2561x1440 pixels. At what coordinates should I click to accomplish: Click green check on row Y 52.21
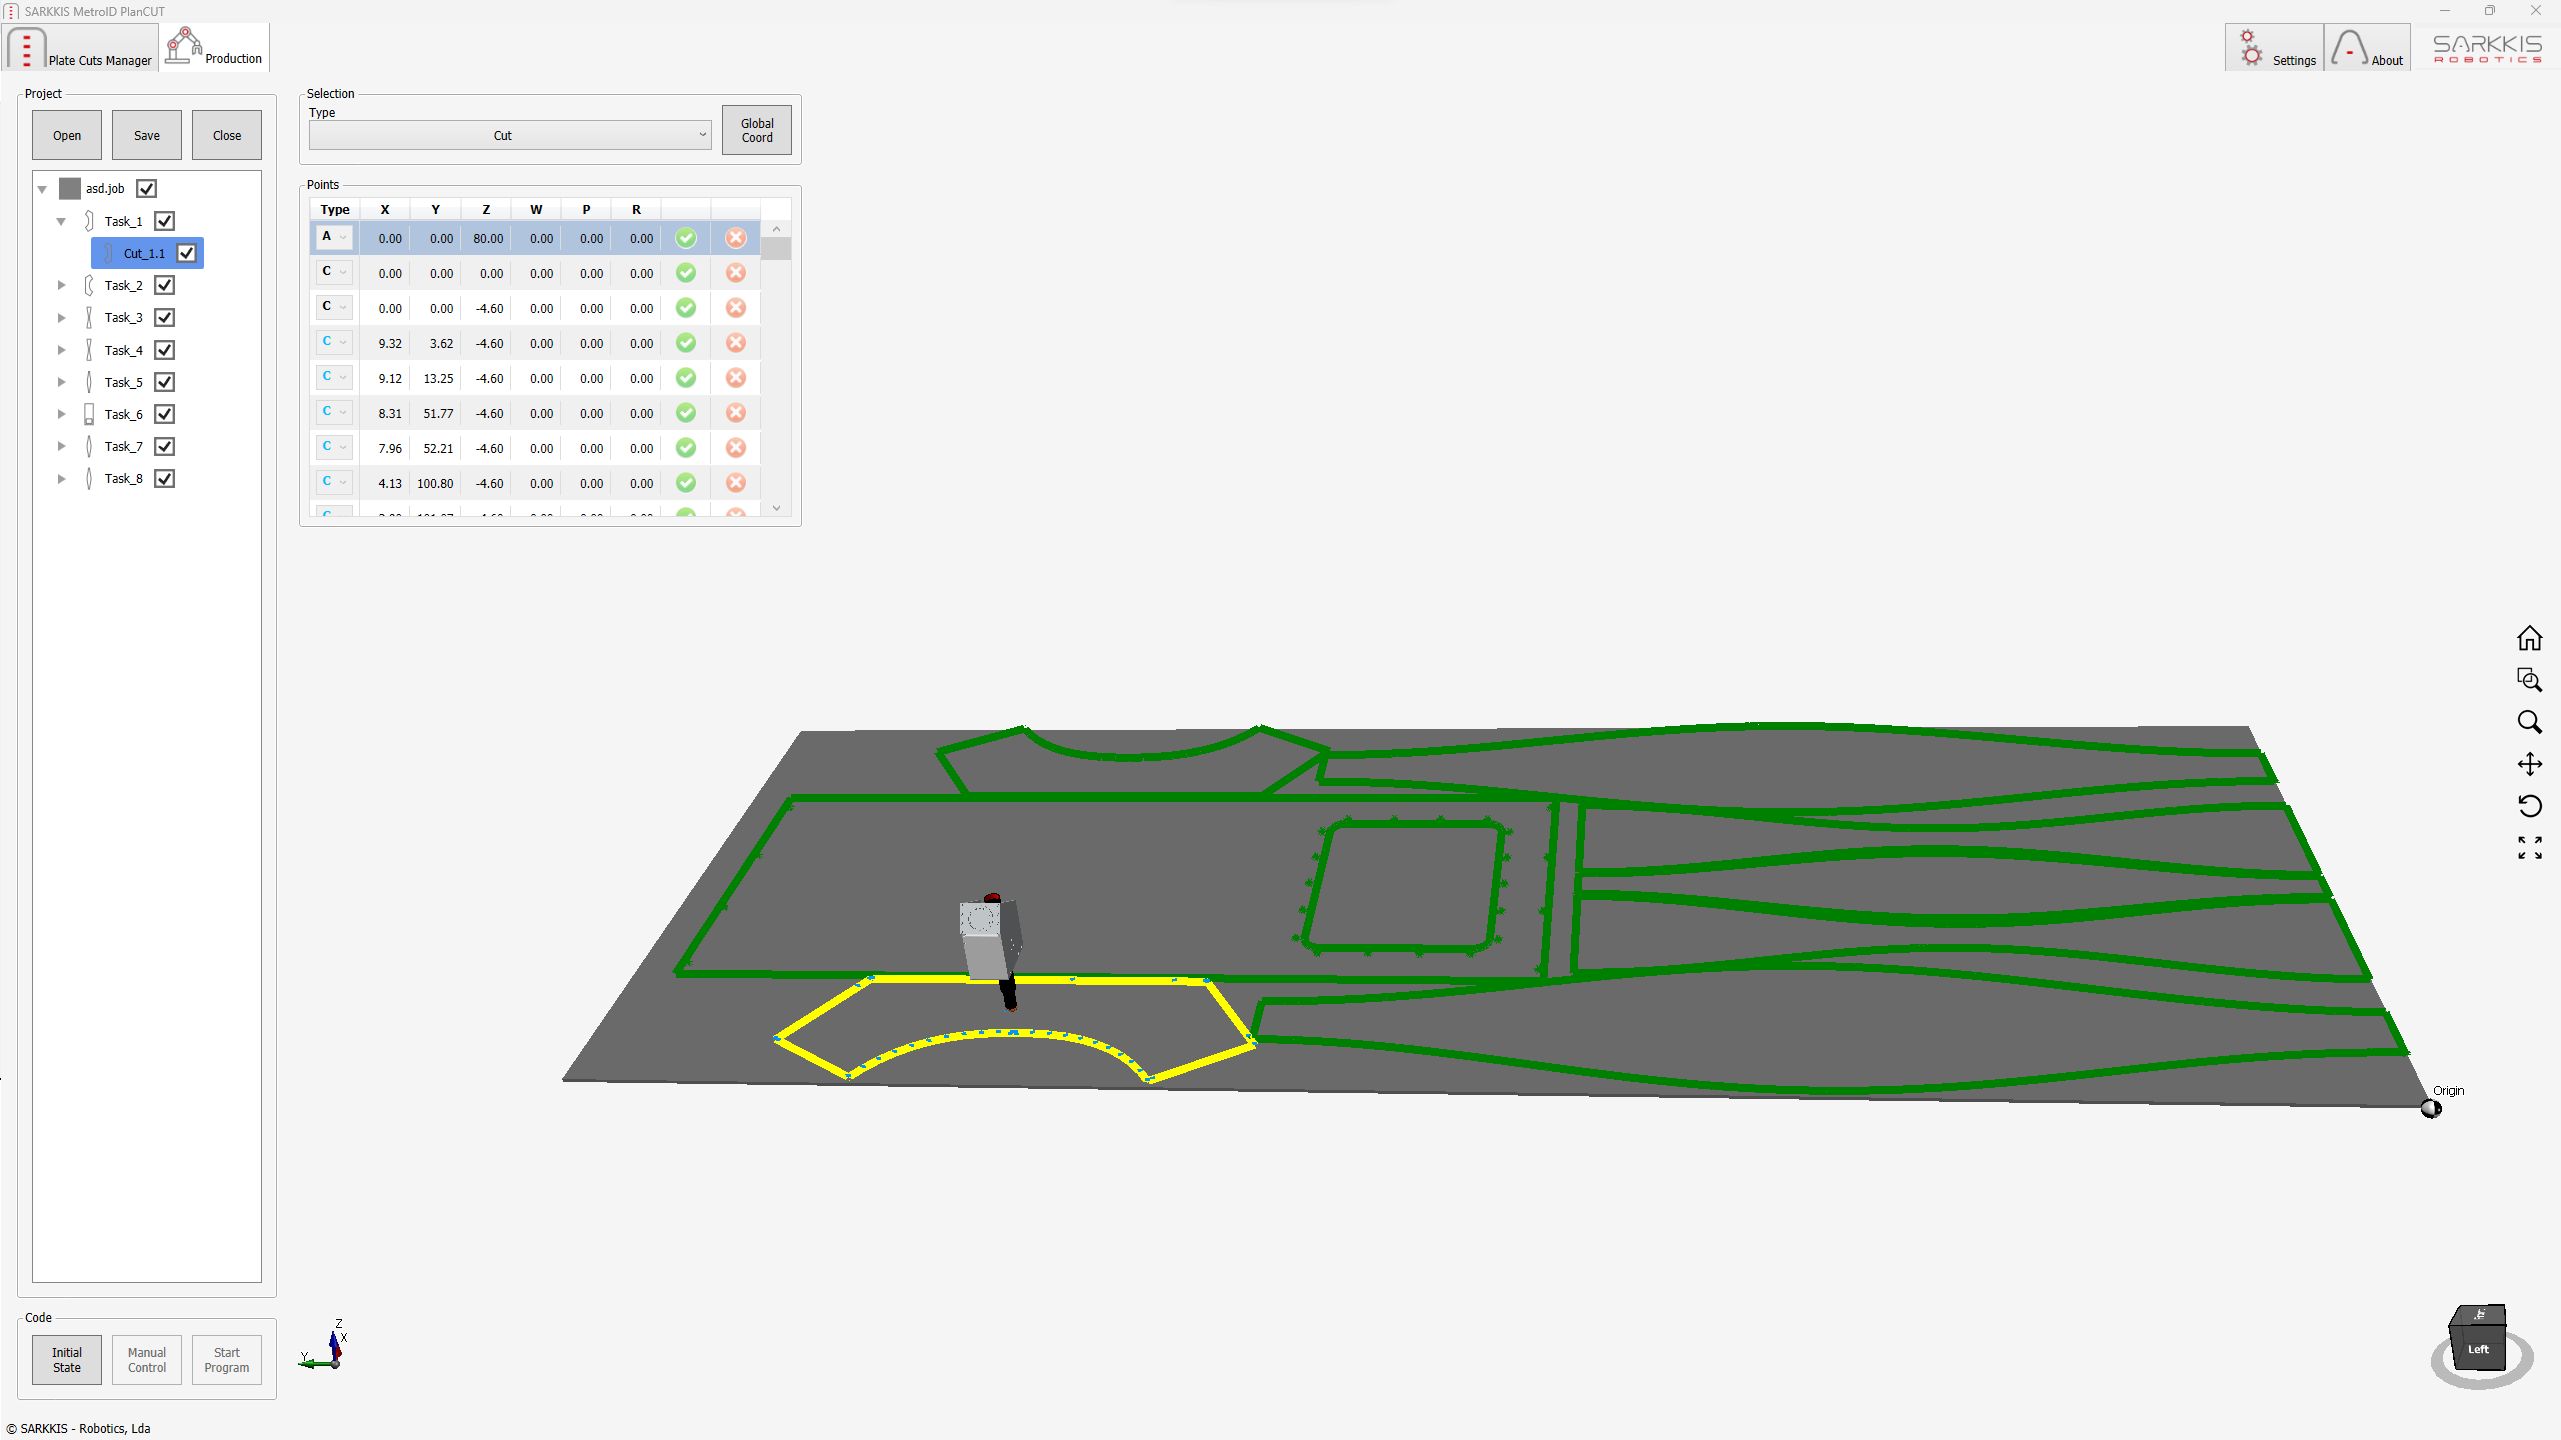tap(686, 448)
